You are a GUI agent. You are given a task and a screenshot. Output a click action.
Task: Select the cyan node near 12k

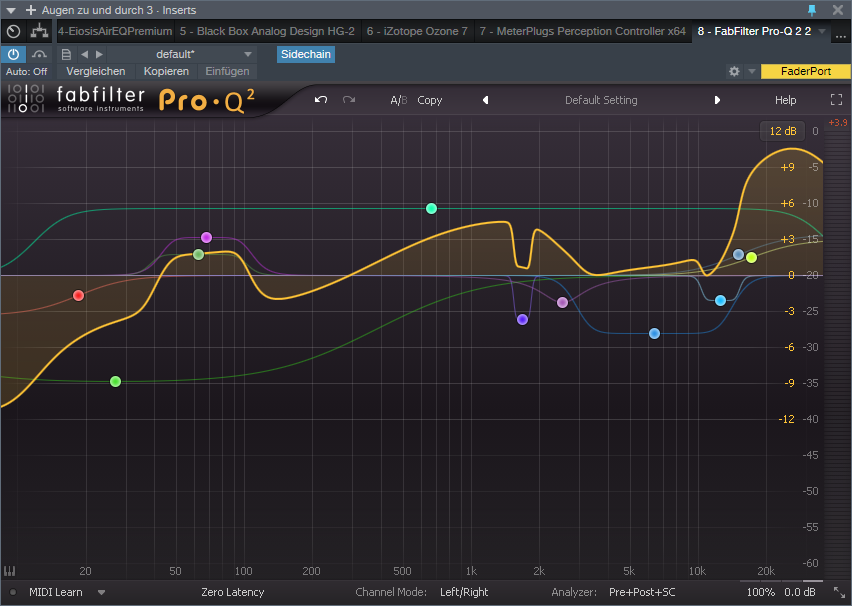[720, 301]
